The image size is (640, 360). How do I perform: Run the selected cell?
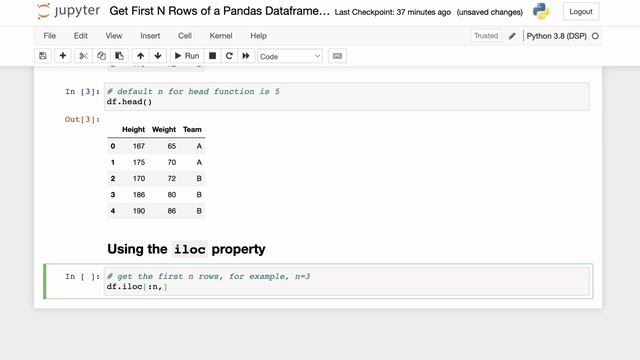[187, 56]
